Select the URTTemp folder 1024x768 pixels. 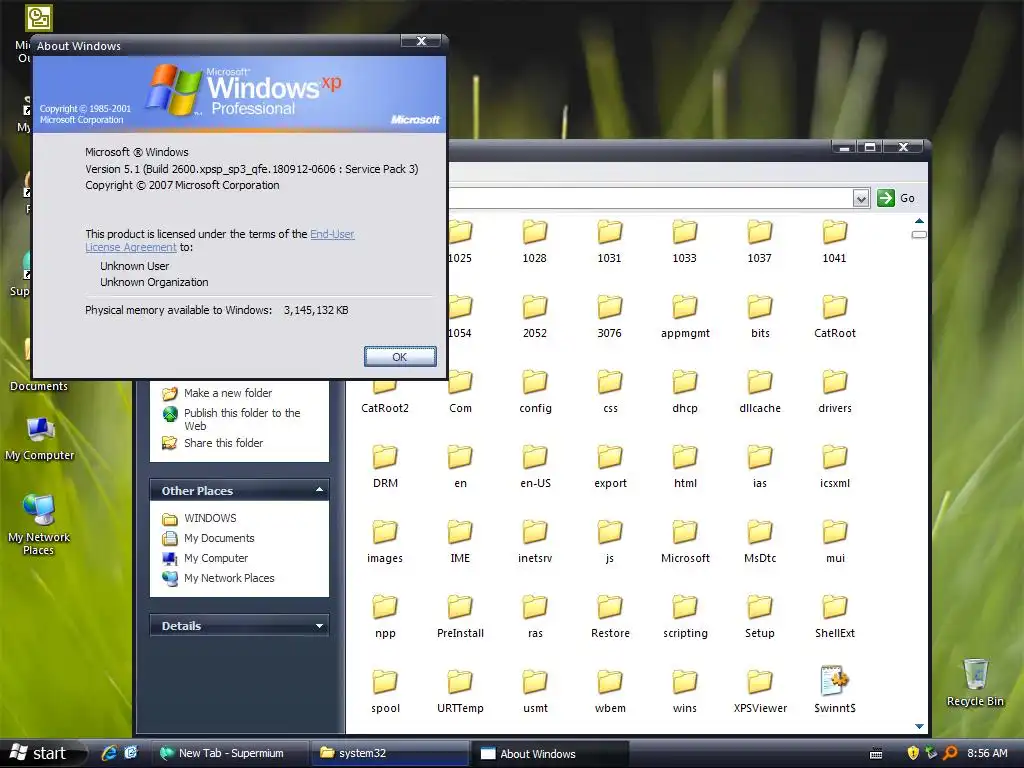click(x=460, y=691)
